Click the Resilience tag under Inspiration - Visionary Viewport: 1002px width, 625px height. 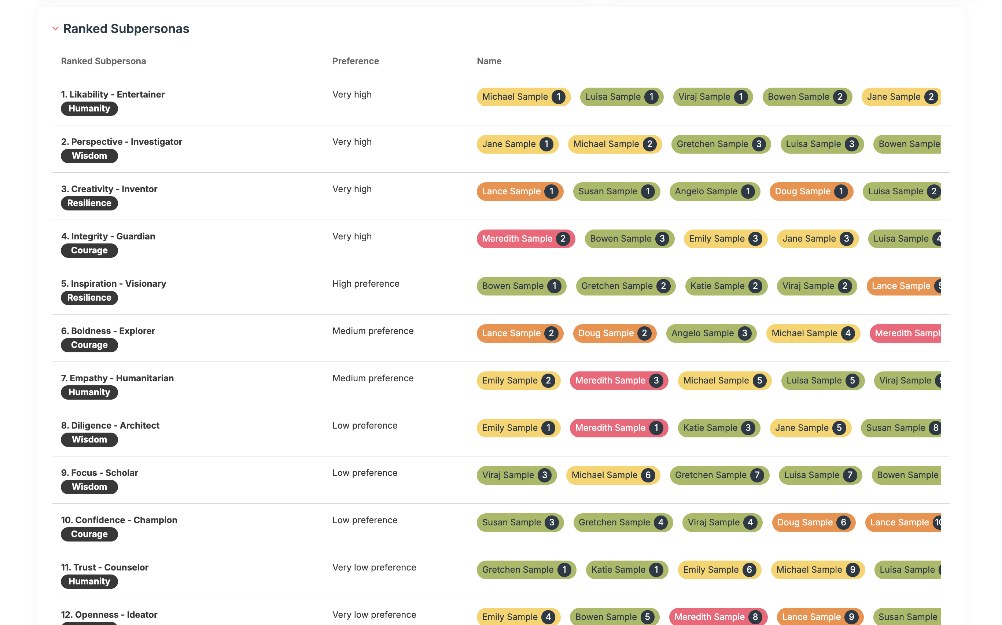pyautogui.click(x=89, y=298)
